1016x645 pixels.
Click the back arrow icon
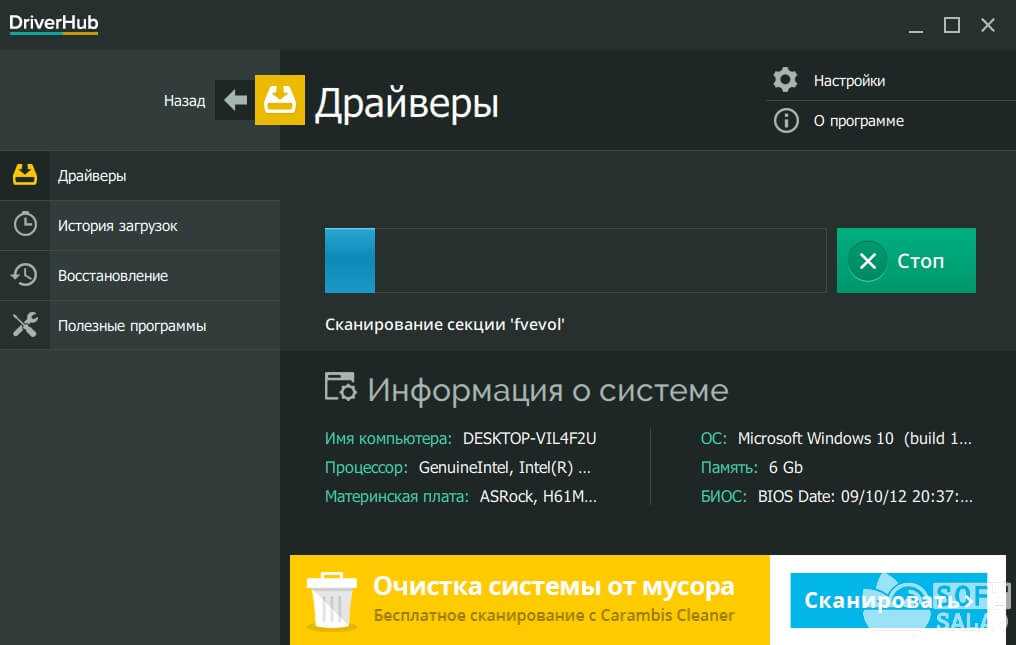click(236, 101)
